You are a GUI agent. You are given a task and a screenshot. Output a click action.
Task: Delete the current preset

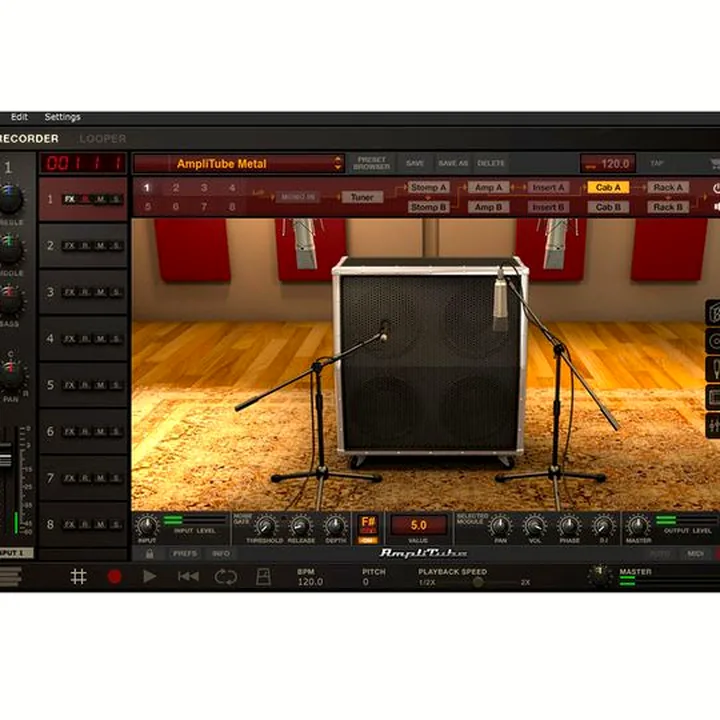point(491,163)
